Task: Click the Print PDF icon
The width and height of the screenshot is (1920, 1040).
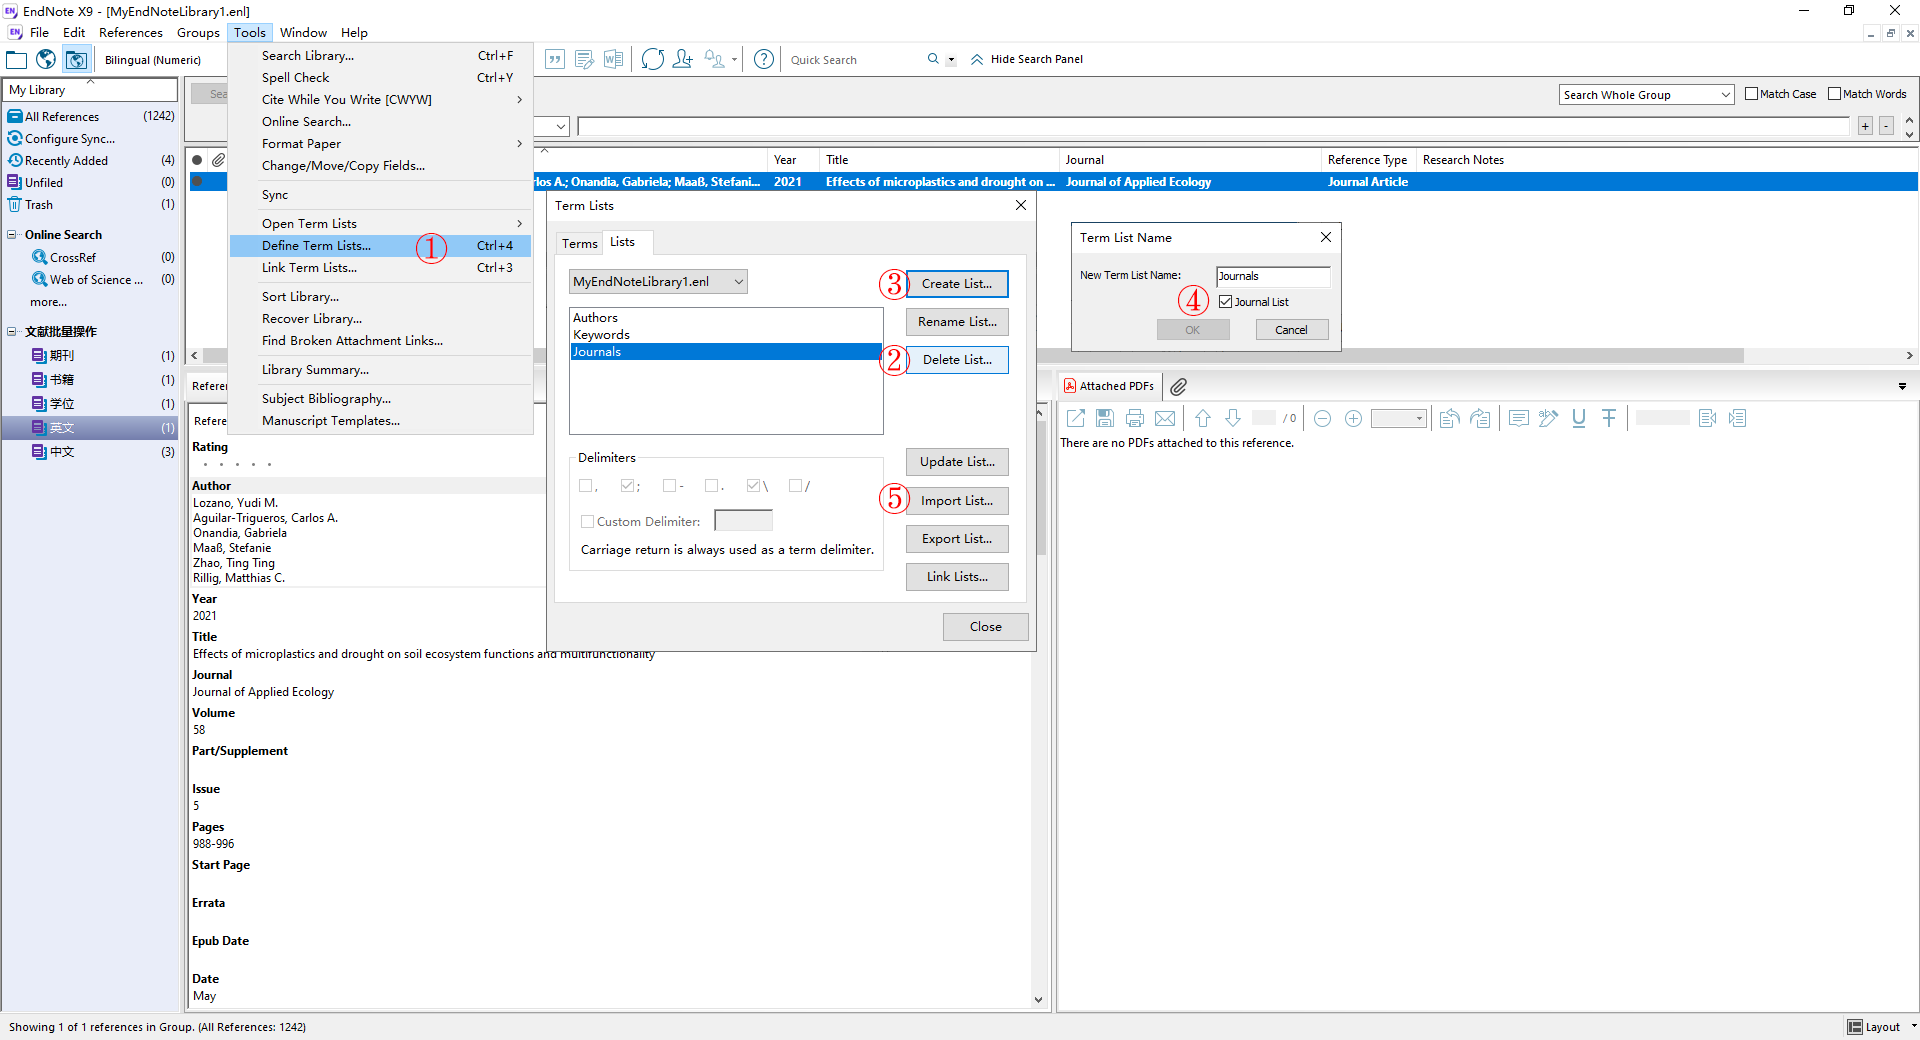Action: point(1135,419)
